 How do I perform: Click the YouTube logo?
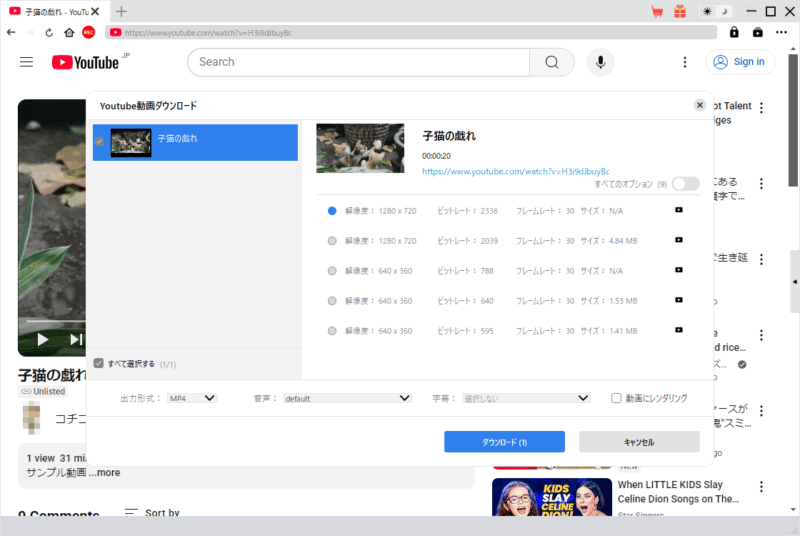click(x=86, y=62)
